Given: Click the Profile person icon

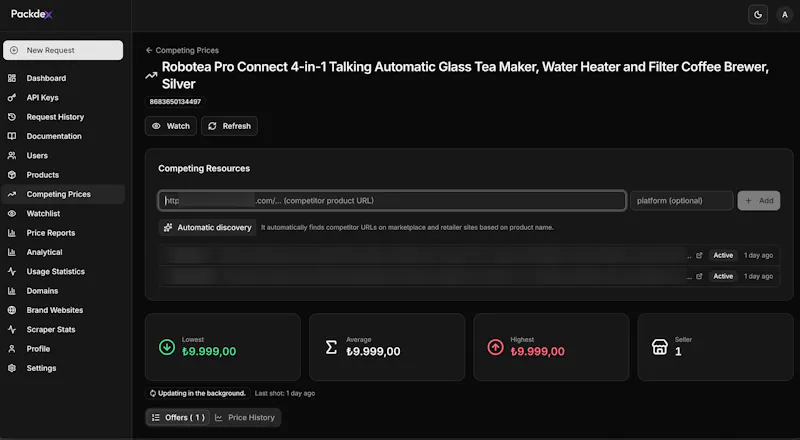Looking at the screenshot, I should (x=12, y=349).
